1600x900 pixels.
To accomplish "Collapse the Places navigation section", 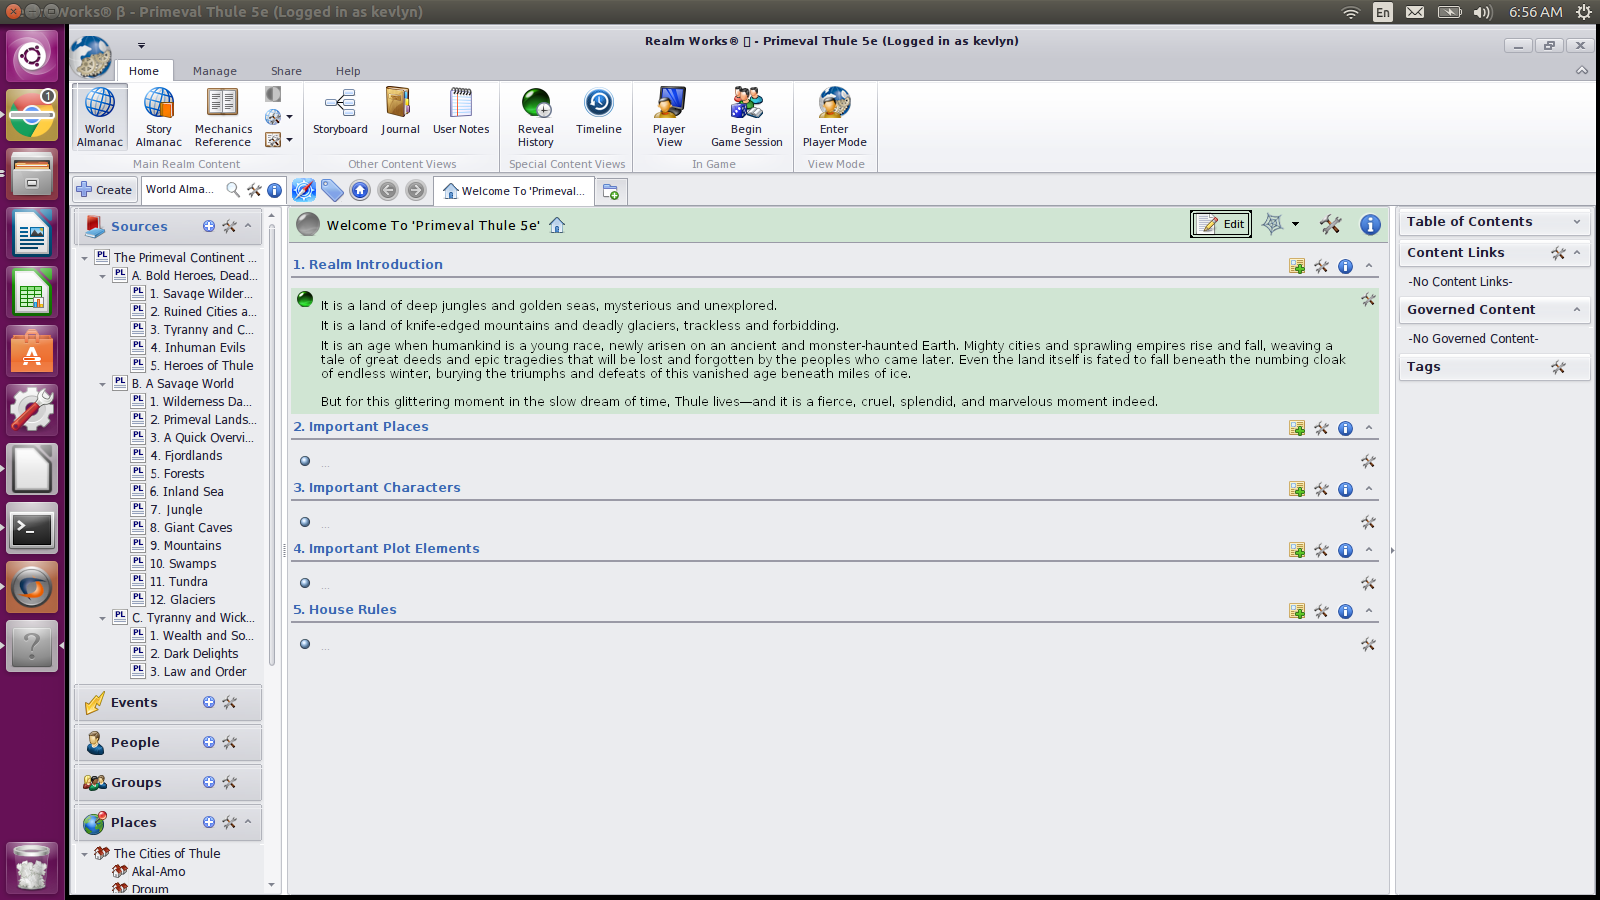I will click(248, 822).
